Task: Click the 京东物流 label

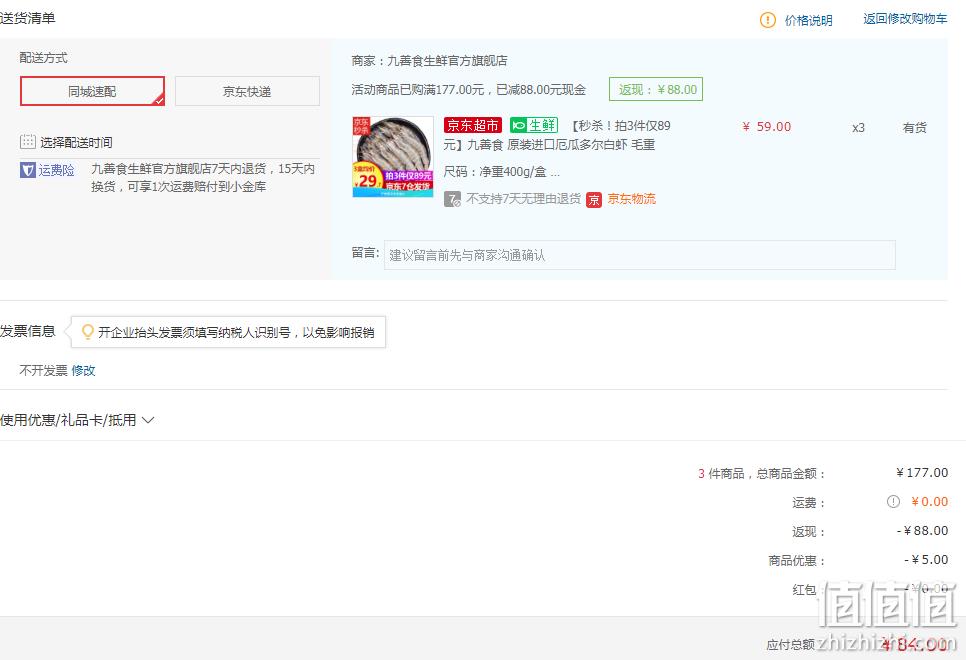Action: (x=631, y=198)
